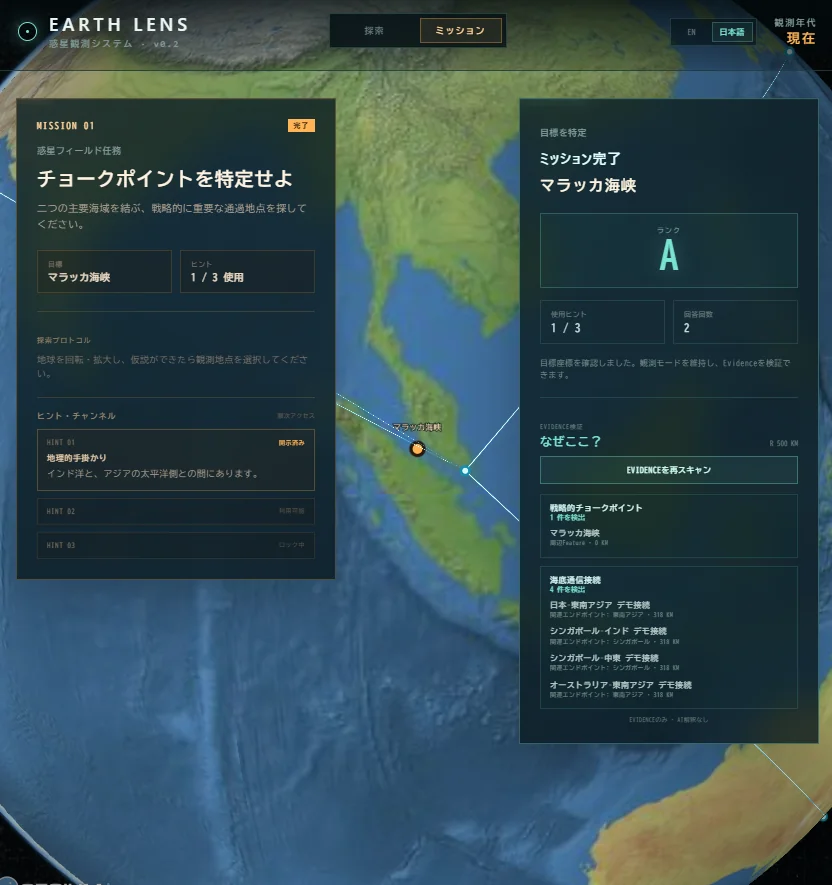
Task: Click the 探索プロトコル section label
Action: tap(64, 340)
